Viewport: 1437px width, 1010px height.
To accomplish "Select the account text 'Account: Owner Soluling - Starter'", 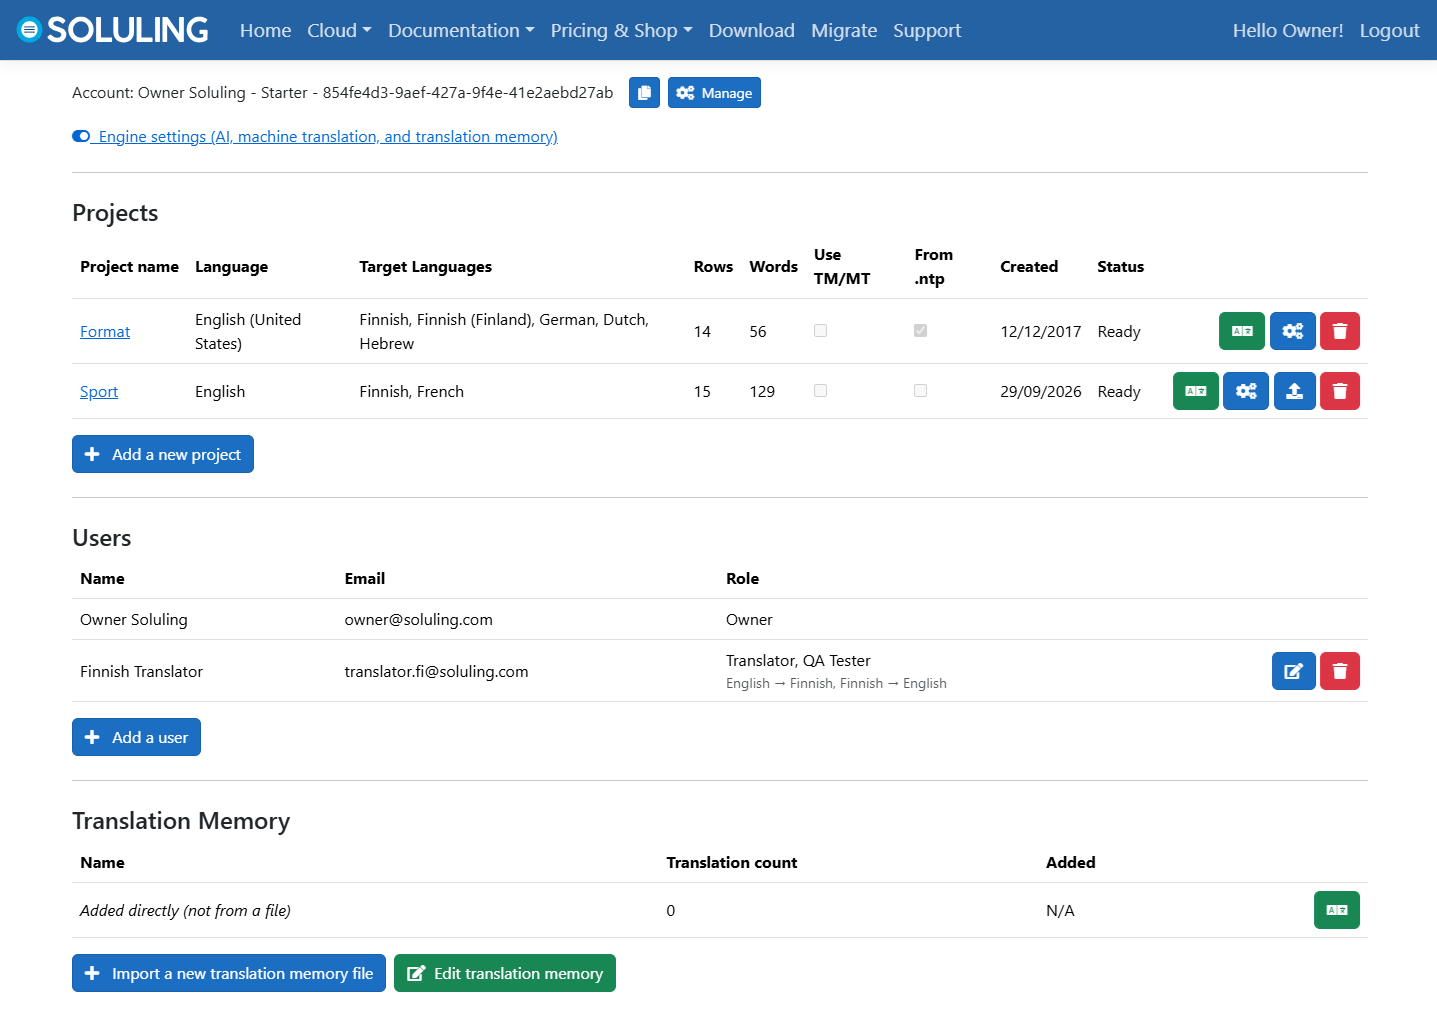I will tap(190, 93).
